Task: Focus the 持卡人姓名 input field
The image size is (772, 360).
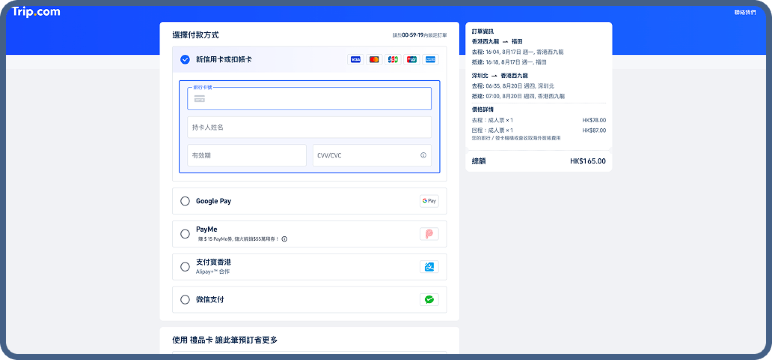Action: click(309, 127)
